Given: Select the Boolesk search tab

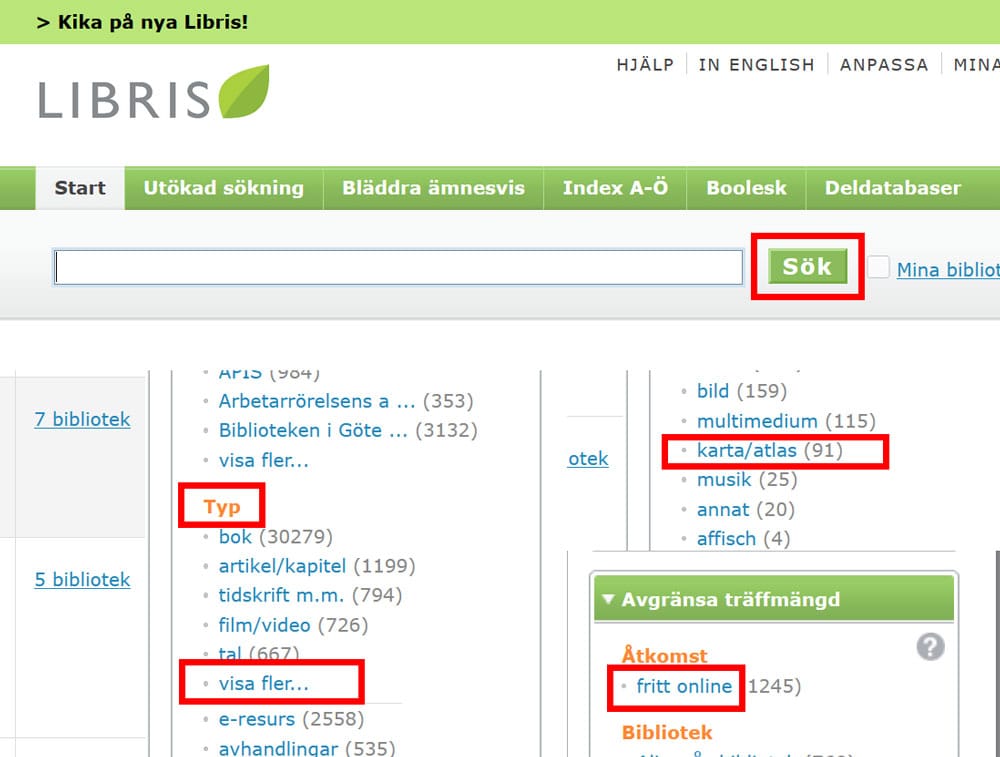Looking at the screenshot, I should (x=746, y=188).
